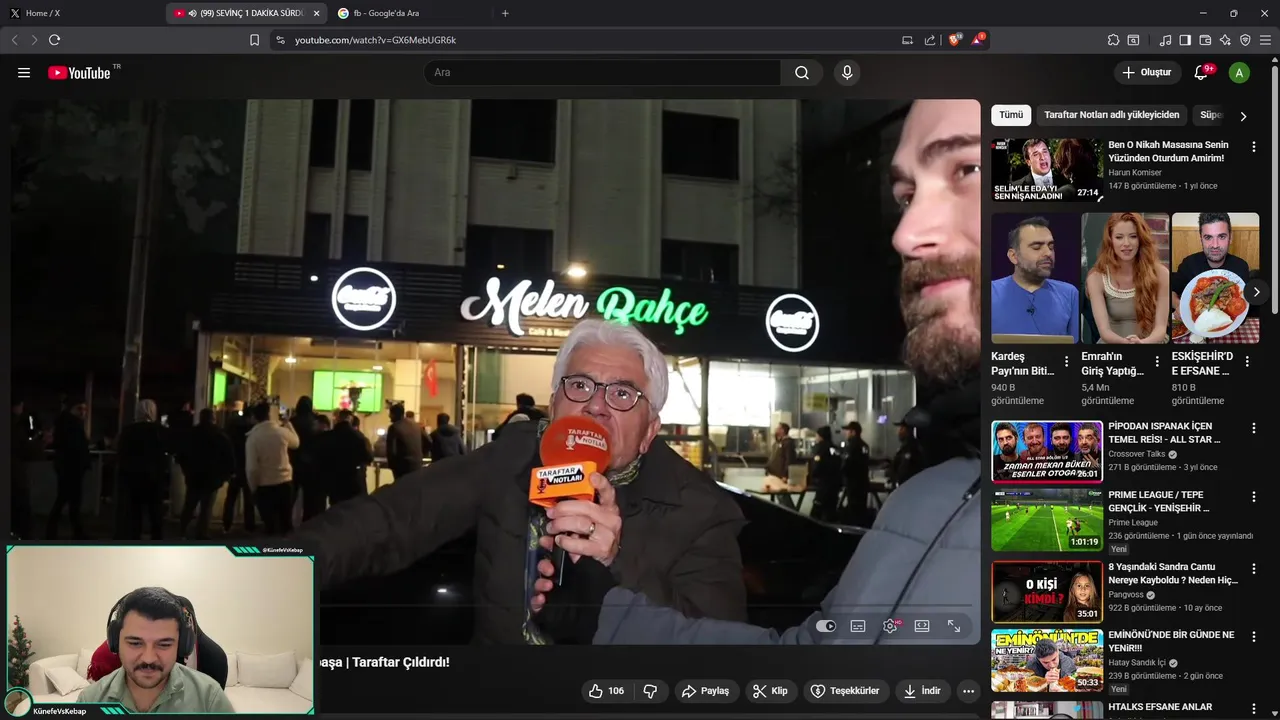Show browser sidebar panel
1280x720 pixels.
click(1185, 40)
